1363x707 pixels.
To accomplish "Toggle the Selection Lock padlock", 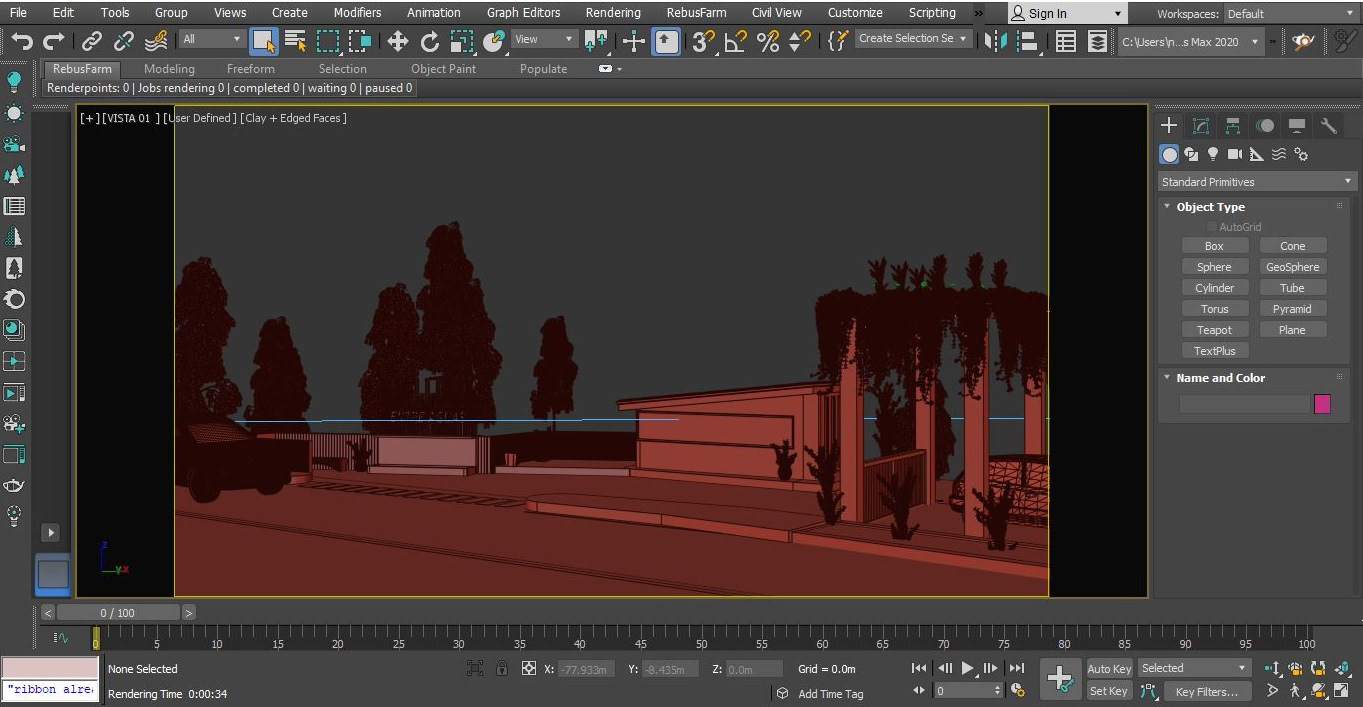I will 501,669.
